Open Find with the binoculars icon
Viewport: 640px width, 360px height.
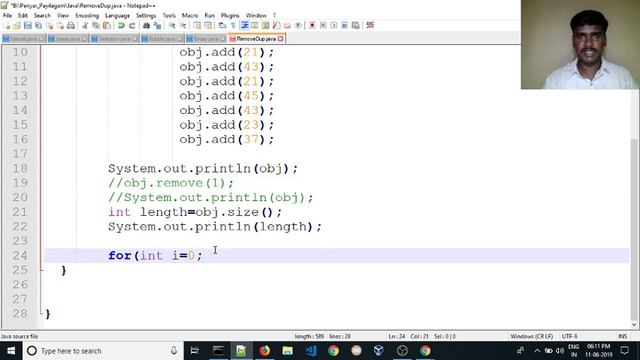tap(146, 25)
